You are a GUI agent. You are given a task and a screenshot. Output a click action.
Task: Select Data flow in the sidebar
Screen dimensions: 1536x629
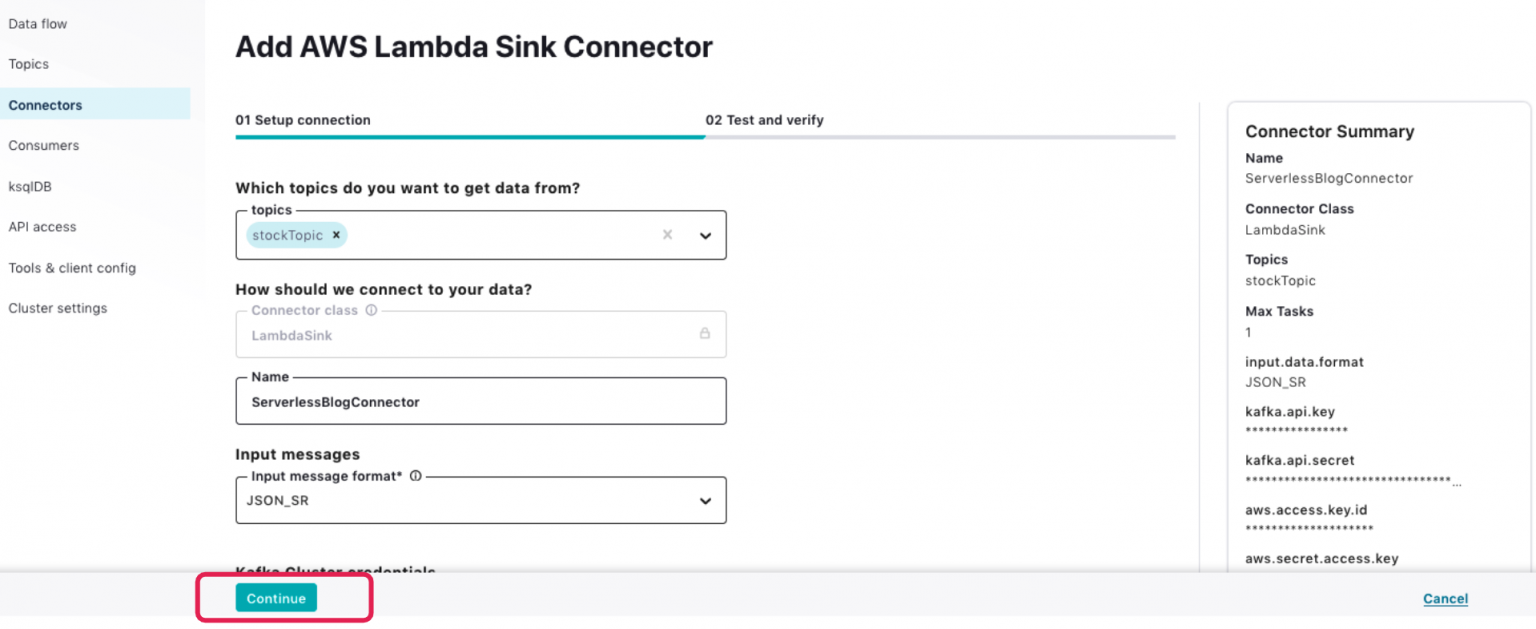[x=37, y=23]
